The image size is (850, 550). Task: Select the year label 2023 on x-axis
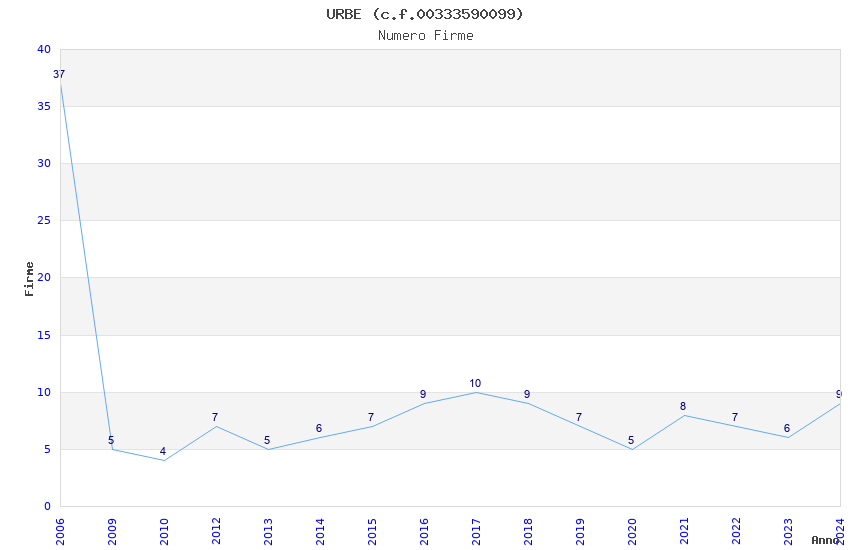788,532
